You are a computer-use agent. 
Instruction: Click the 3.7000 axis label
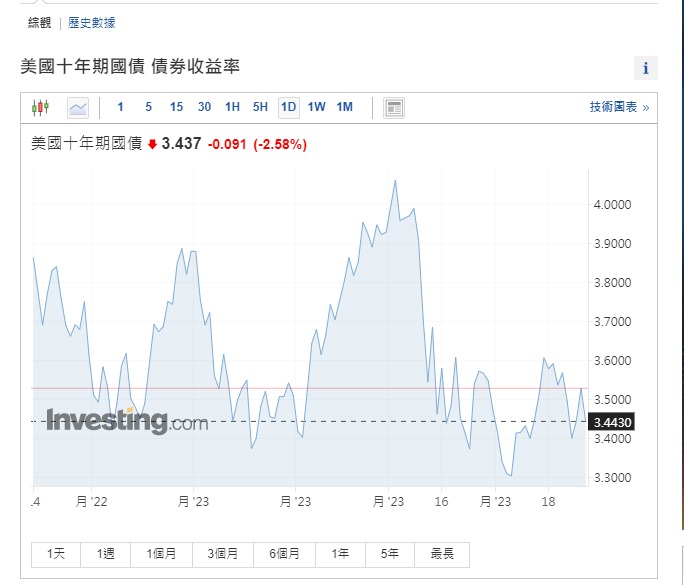(612, 322)
